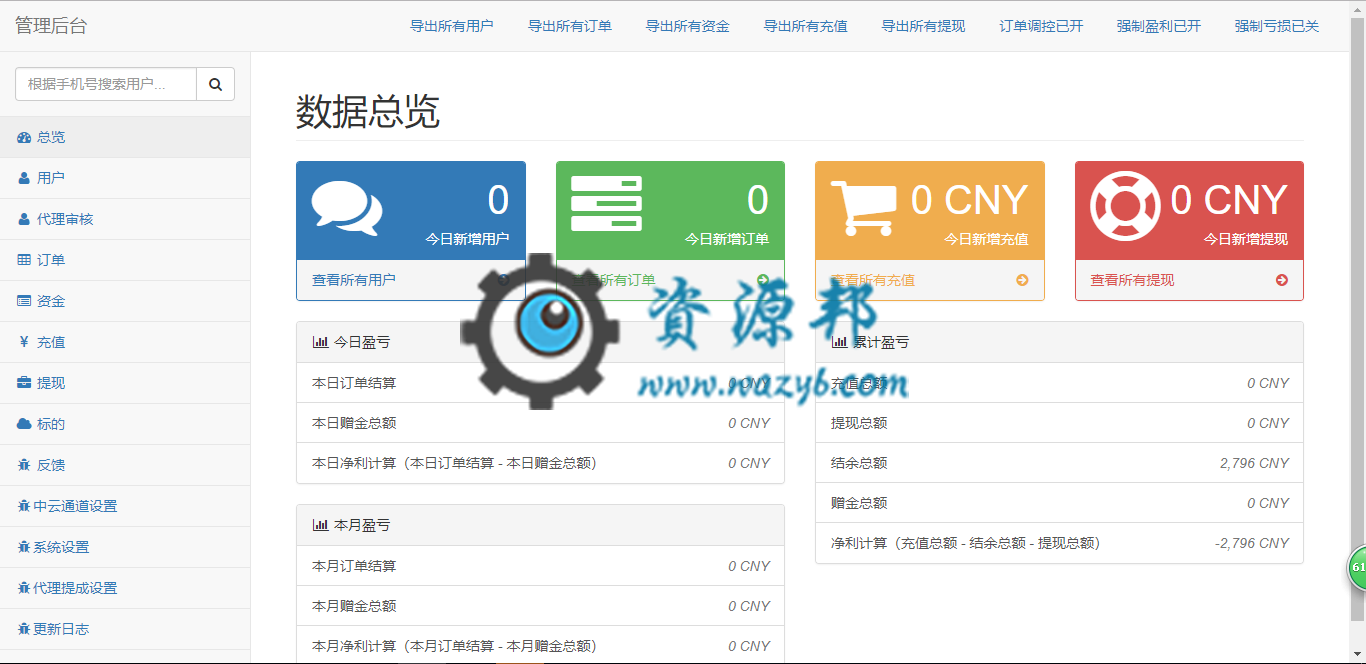Click the dashboard icon beside 总览
The width and height of the screenshot is (1366, 664).
pos(24,137)
